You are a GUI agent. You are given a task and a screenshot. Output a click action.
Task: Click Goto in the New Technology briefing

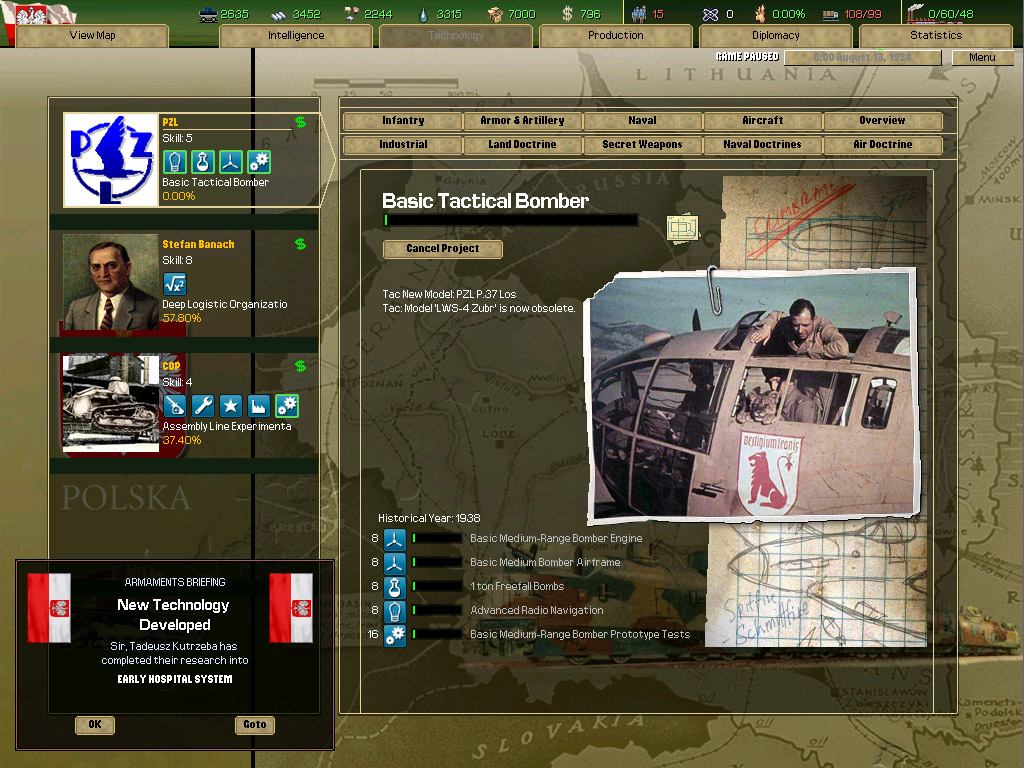click(255, 725)
